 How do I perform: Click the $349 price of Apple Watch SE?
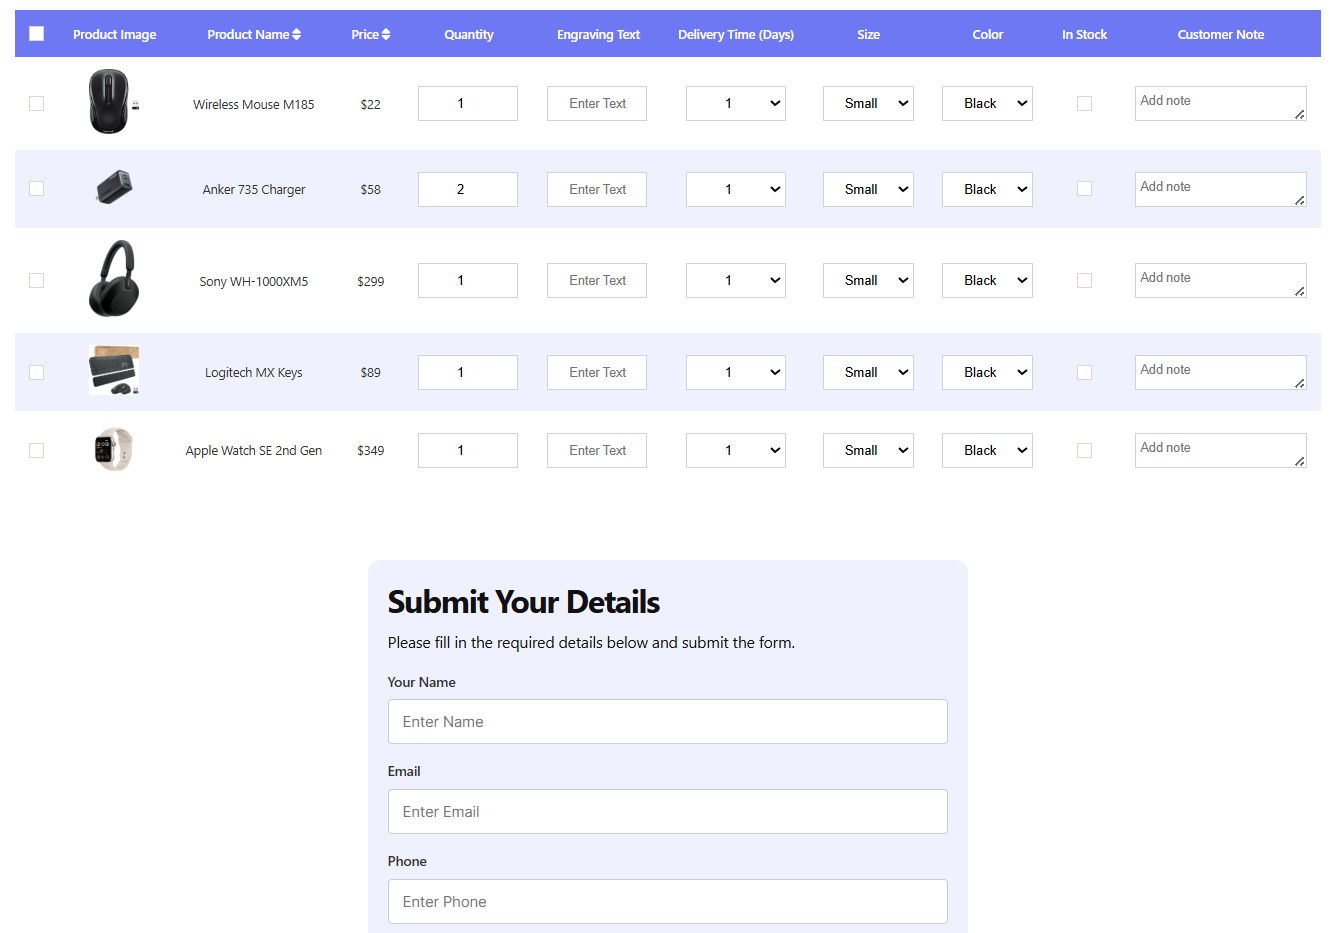pyautogui.click(x=370, y=450)
